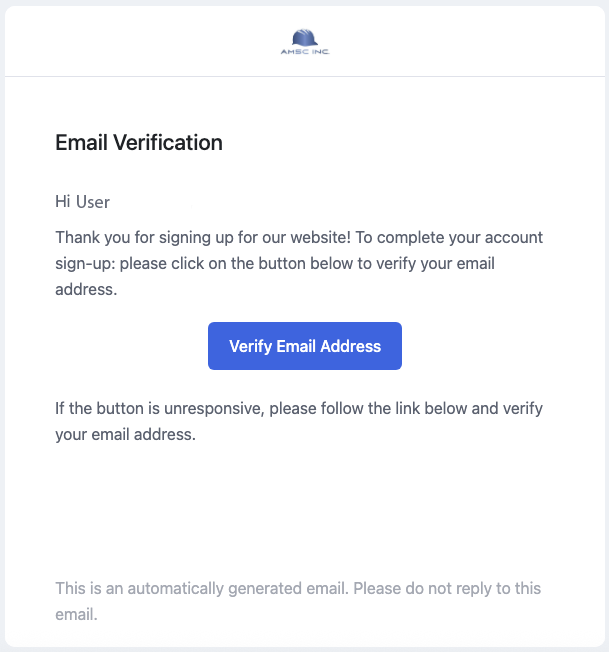Click the AMSC Inc hard hat logo
This screenshot has width=609, height=652.
(x=305, y=37)
